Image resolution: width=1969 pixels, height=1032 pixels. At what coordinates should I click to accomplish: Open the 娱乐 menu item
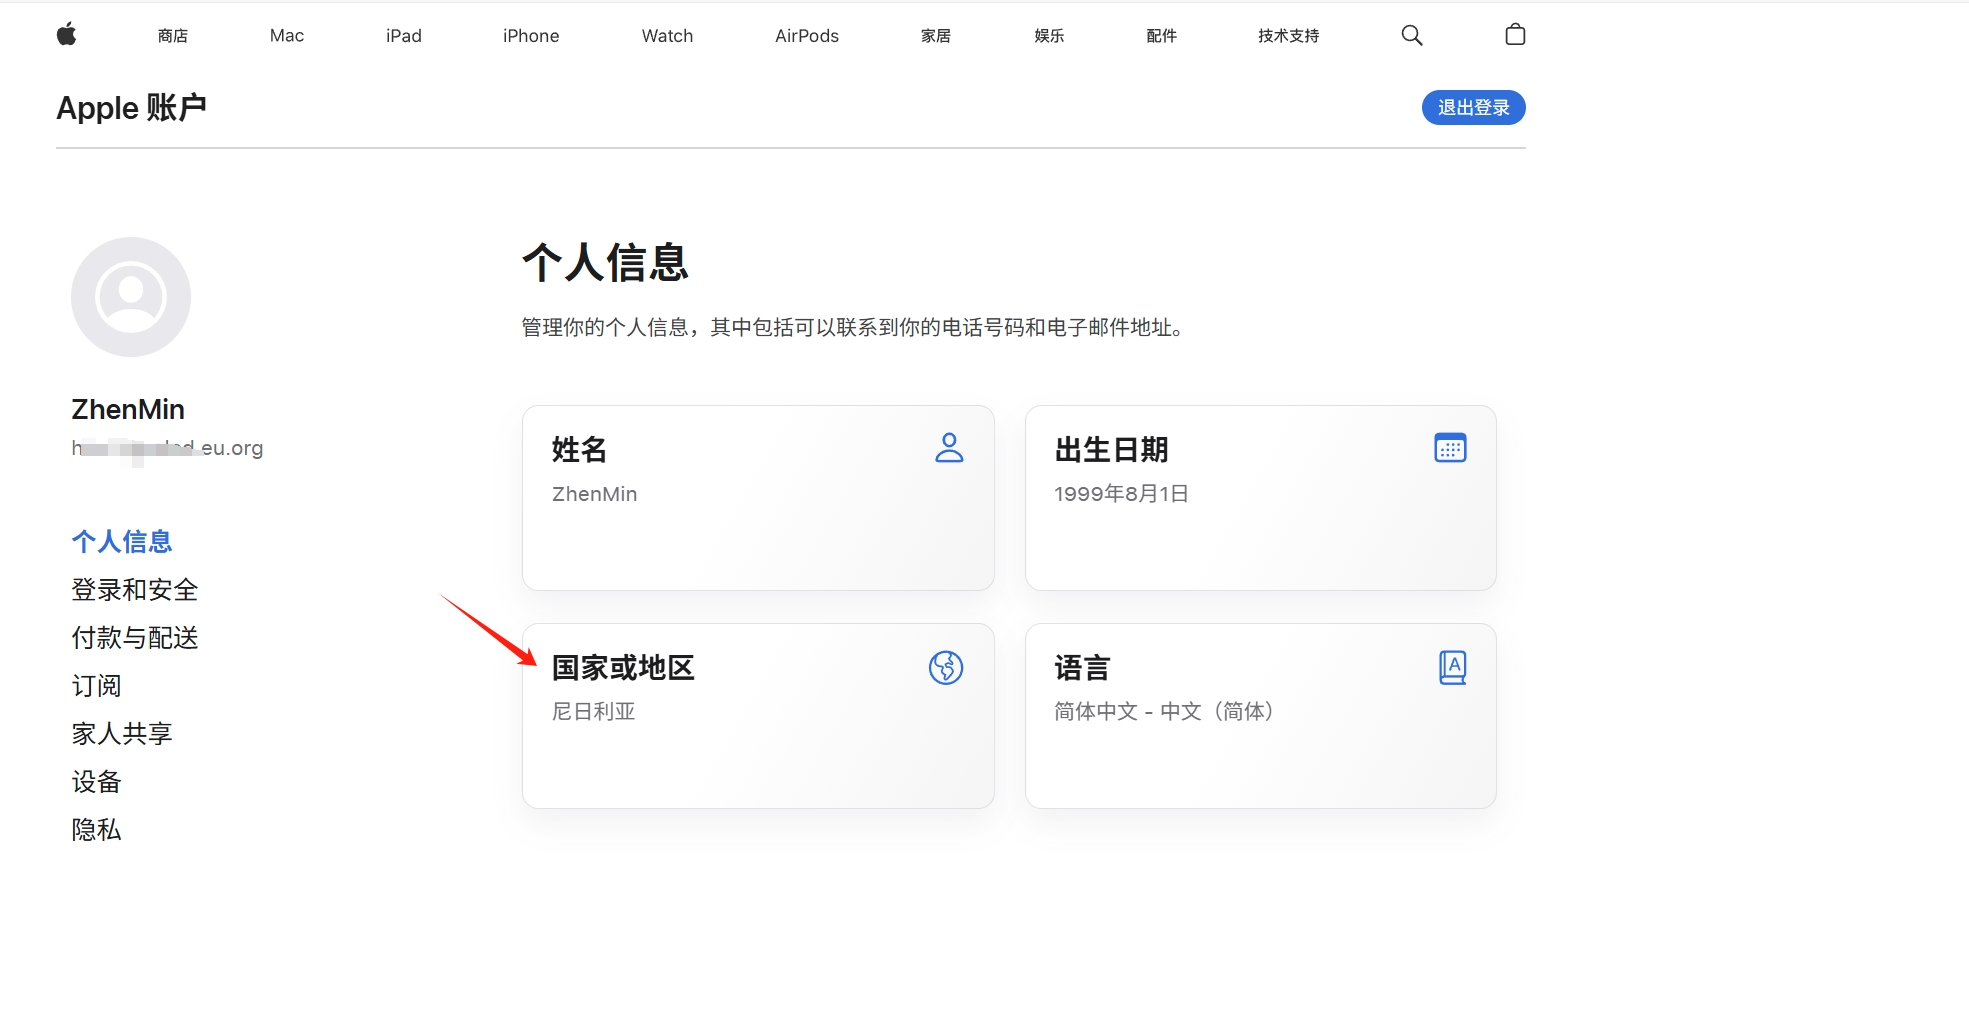click(x=1049, y=36)
